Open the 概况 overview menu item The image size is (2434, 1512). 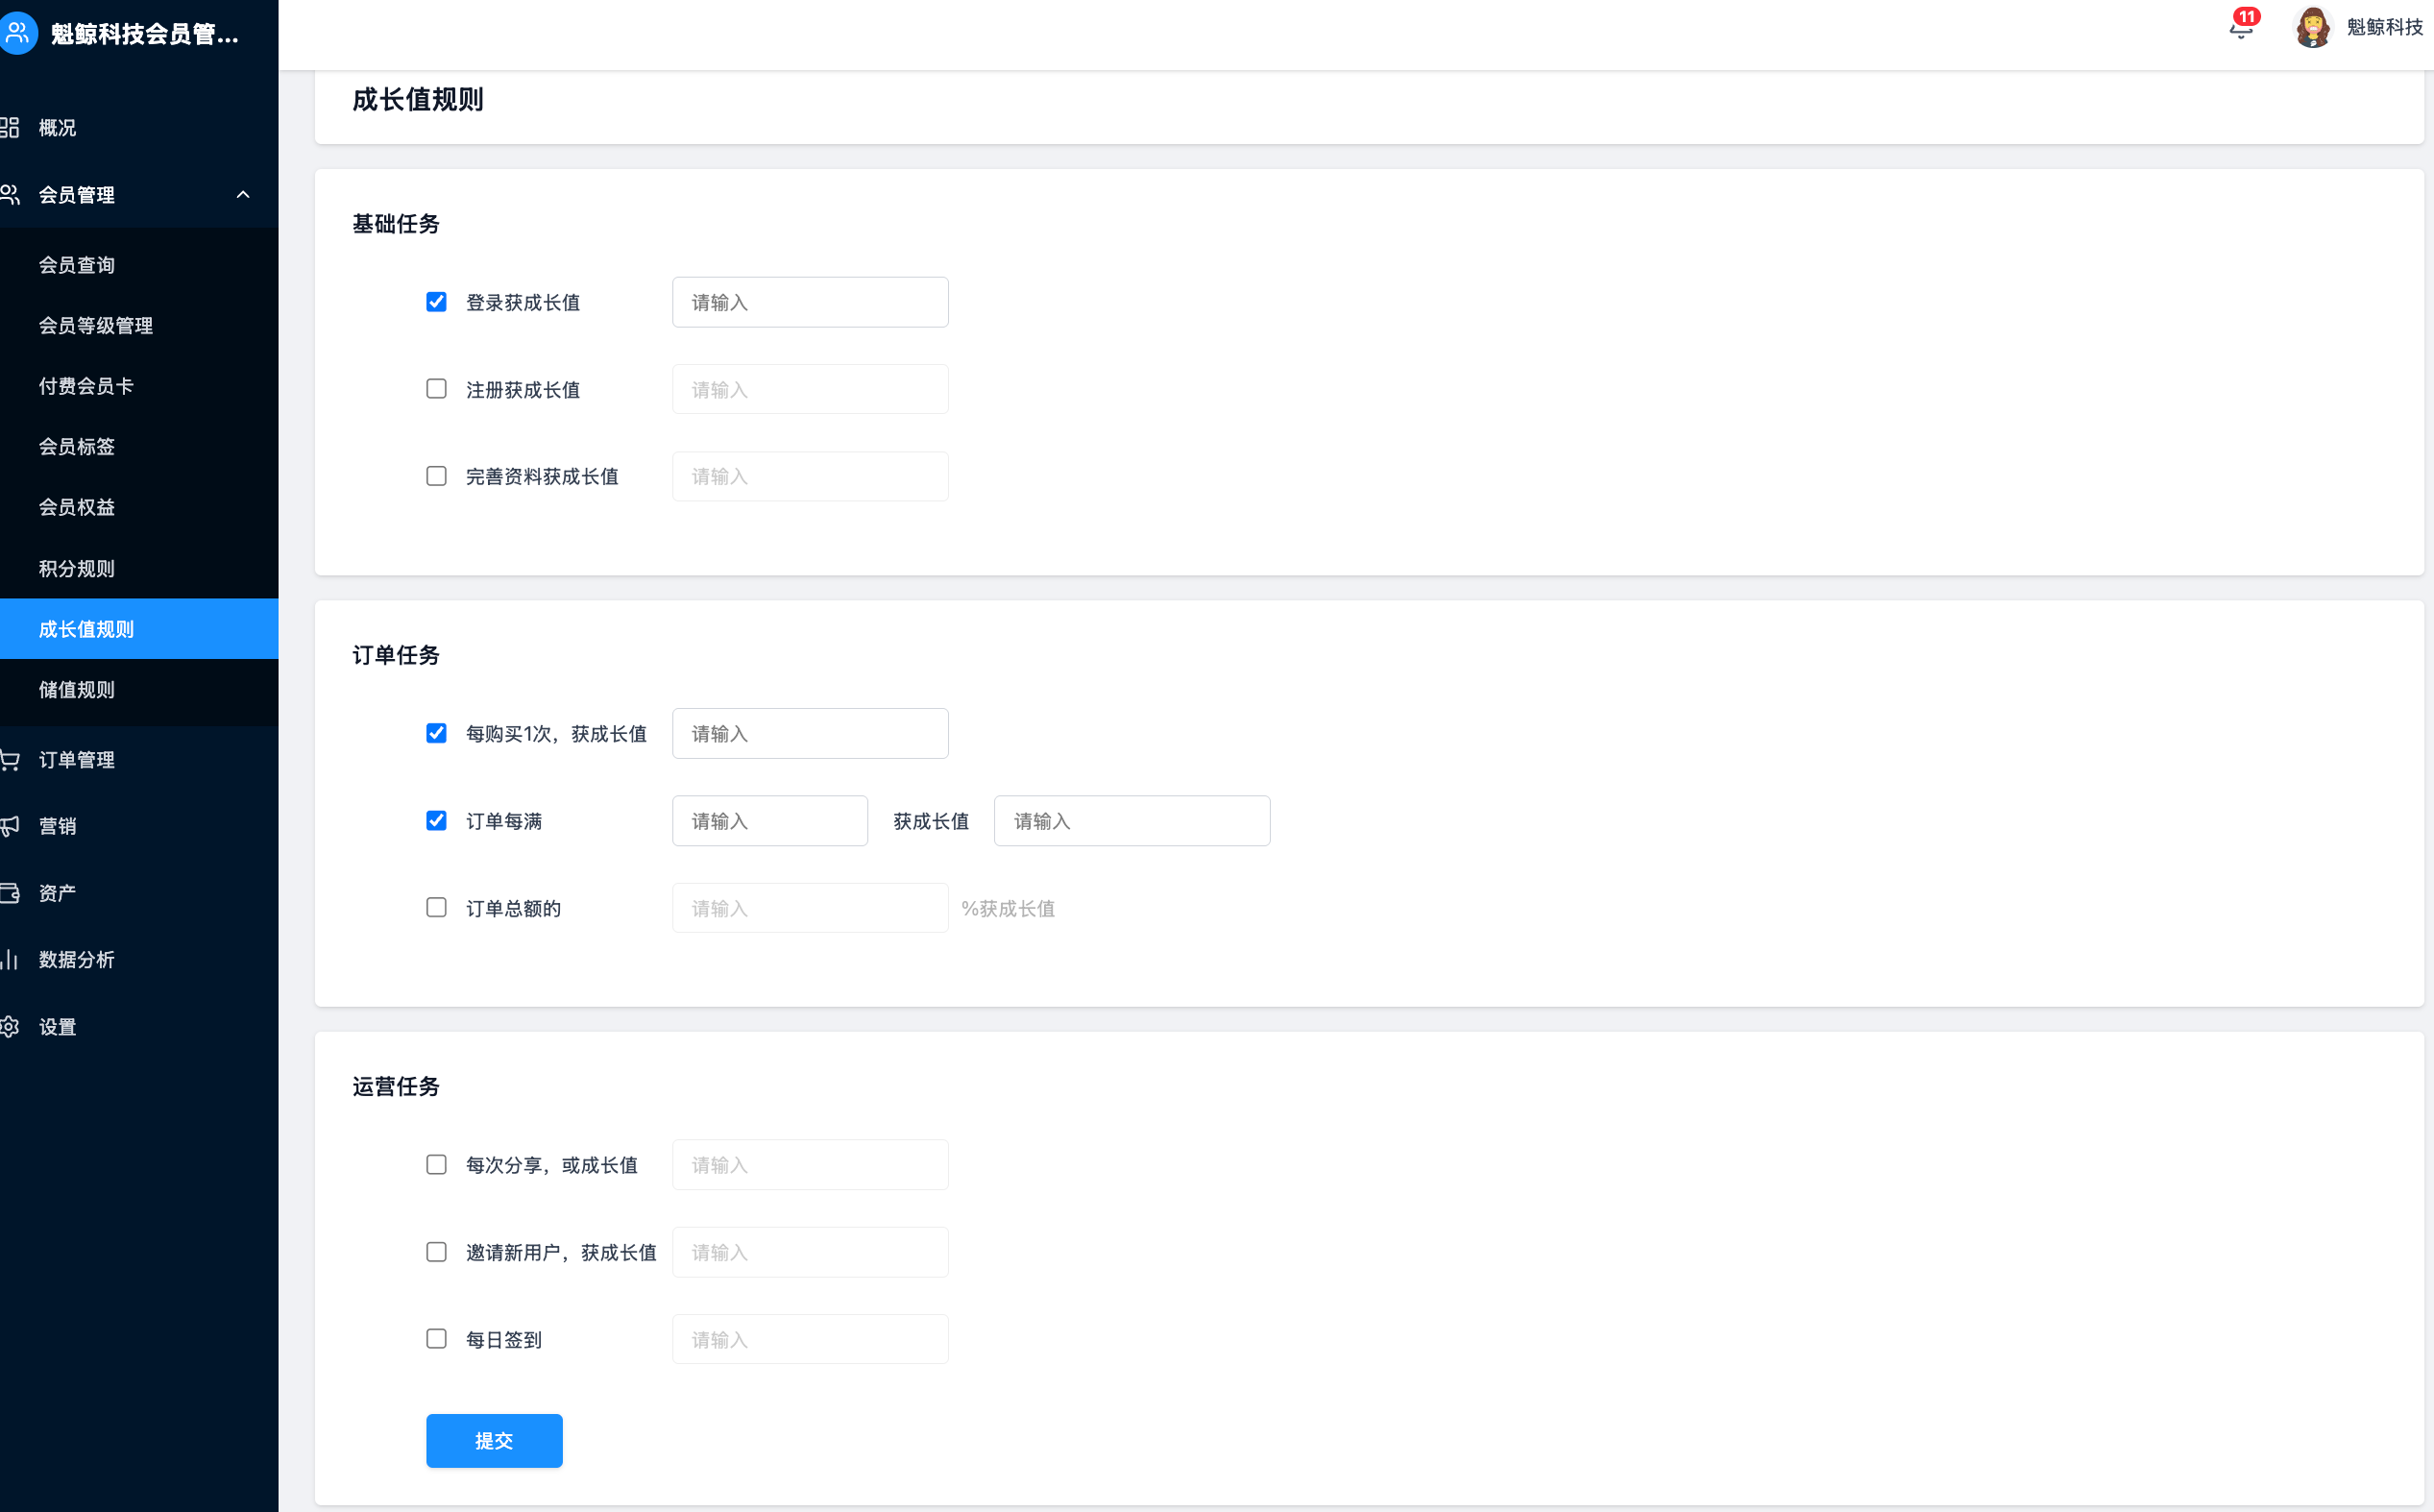coord(139,127)
